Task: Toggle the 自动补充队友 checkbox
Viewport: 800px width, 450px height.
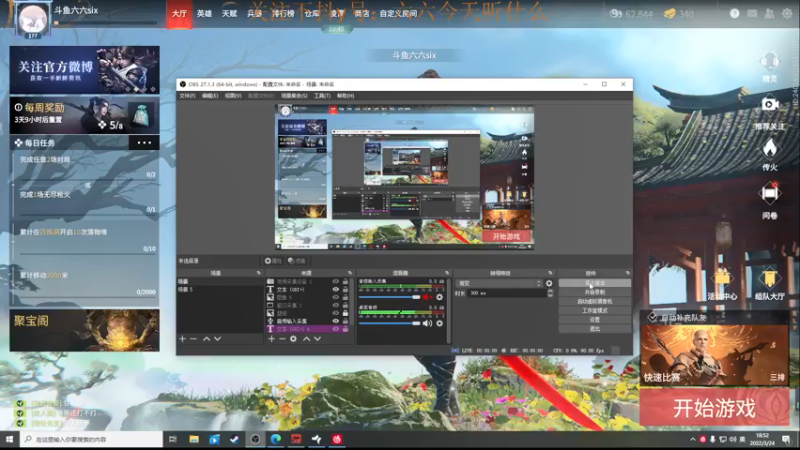Action: click(x=652, y=318)
